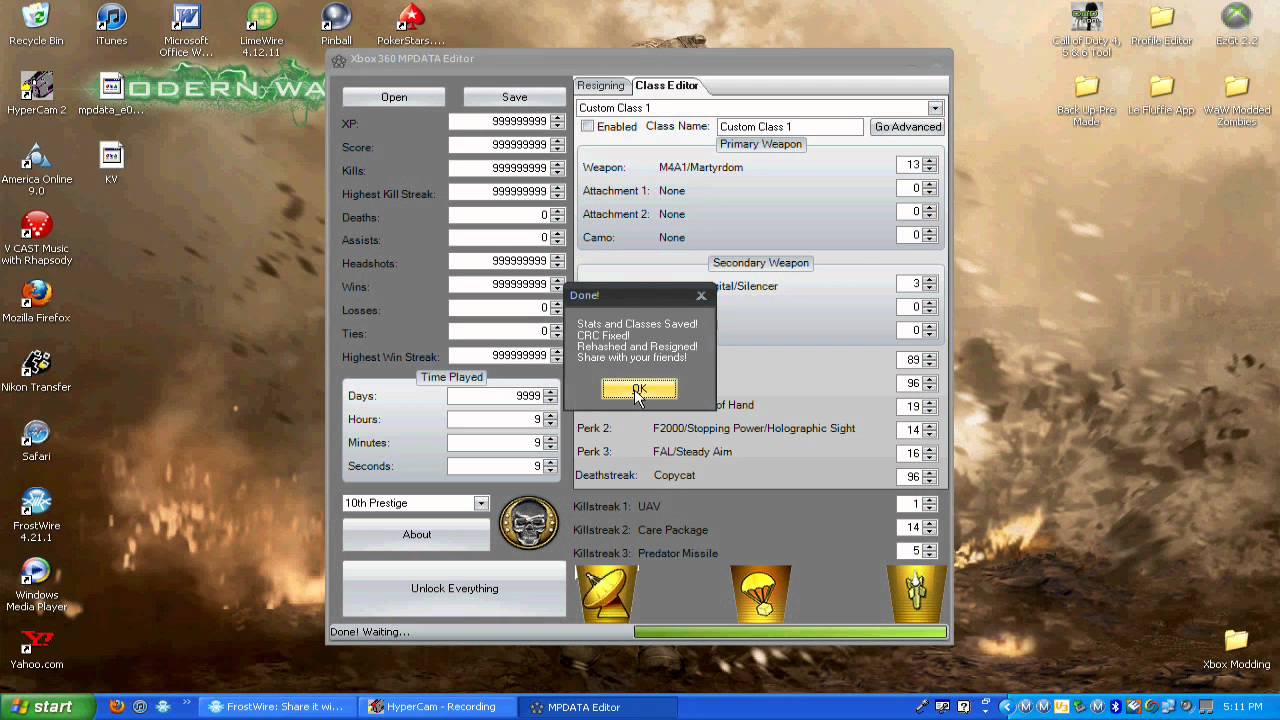Click the UAV killstreak image
The width and height of the screenshot is (1280, 720).
(x=607, y=593)
